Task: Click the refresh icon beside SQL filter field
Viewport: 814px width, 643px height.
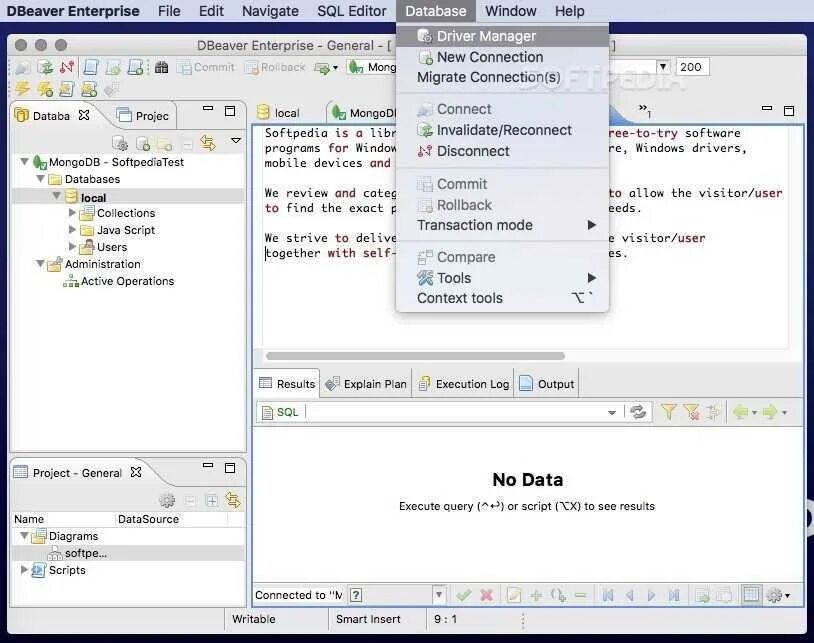Action: click(x=638, y=412)
